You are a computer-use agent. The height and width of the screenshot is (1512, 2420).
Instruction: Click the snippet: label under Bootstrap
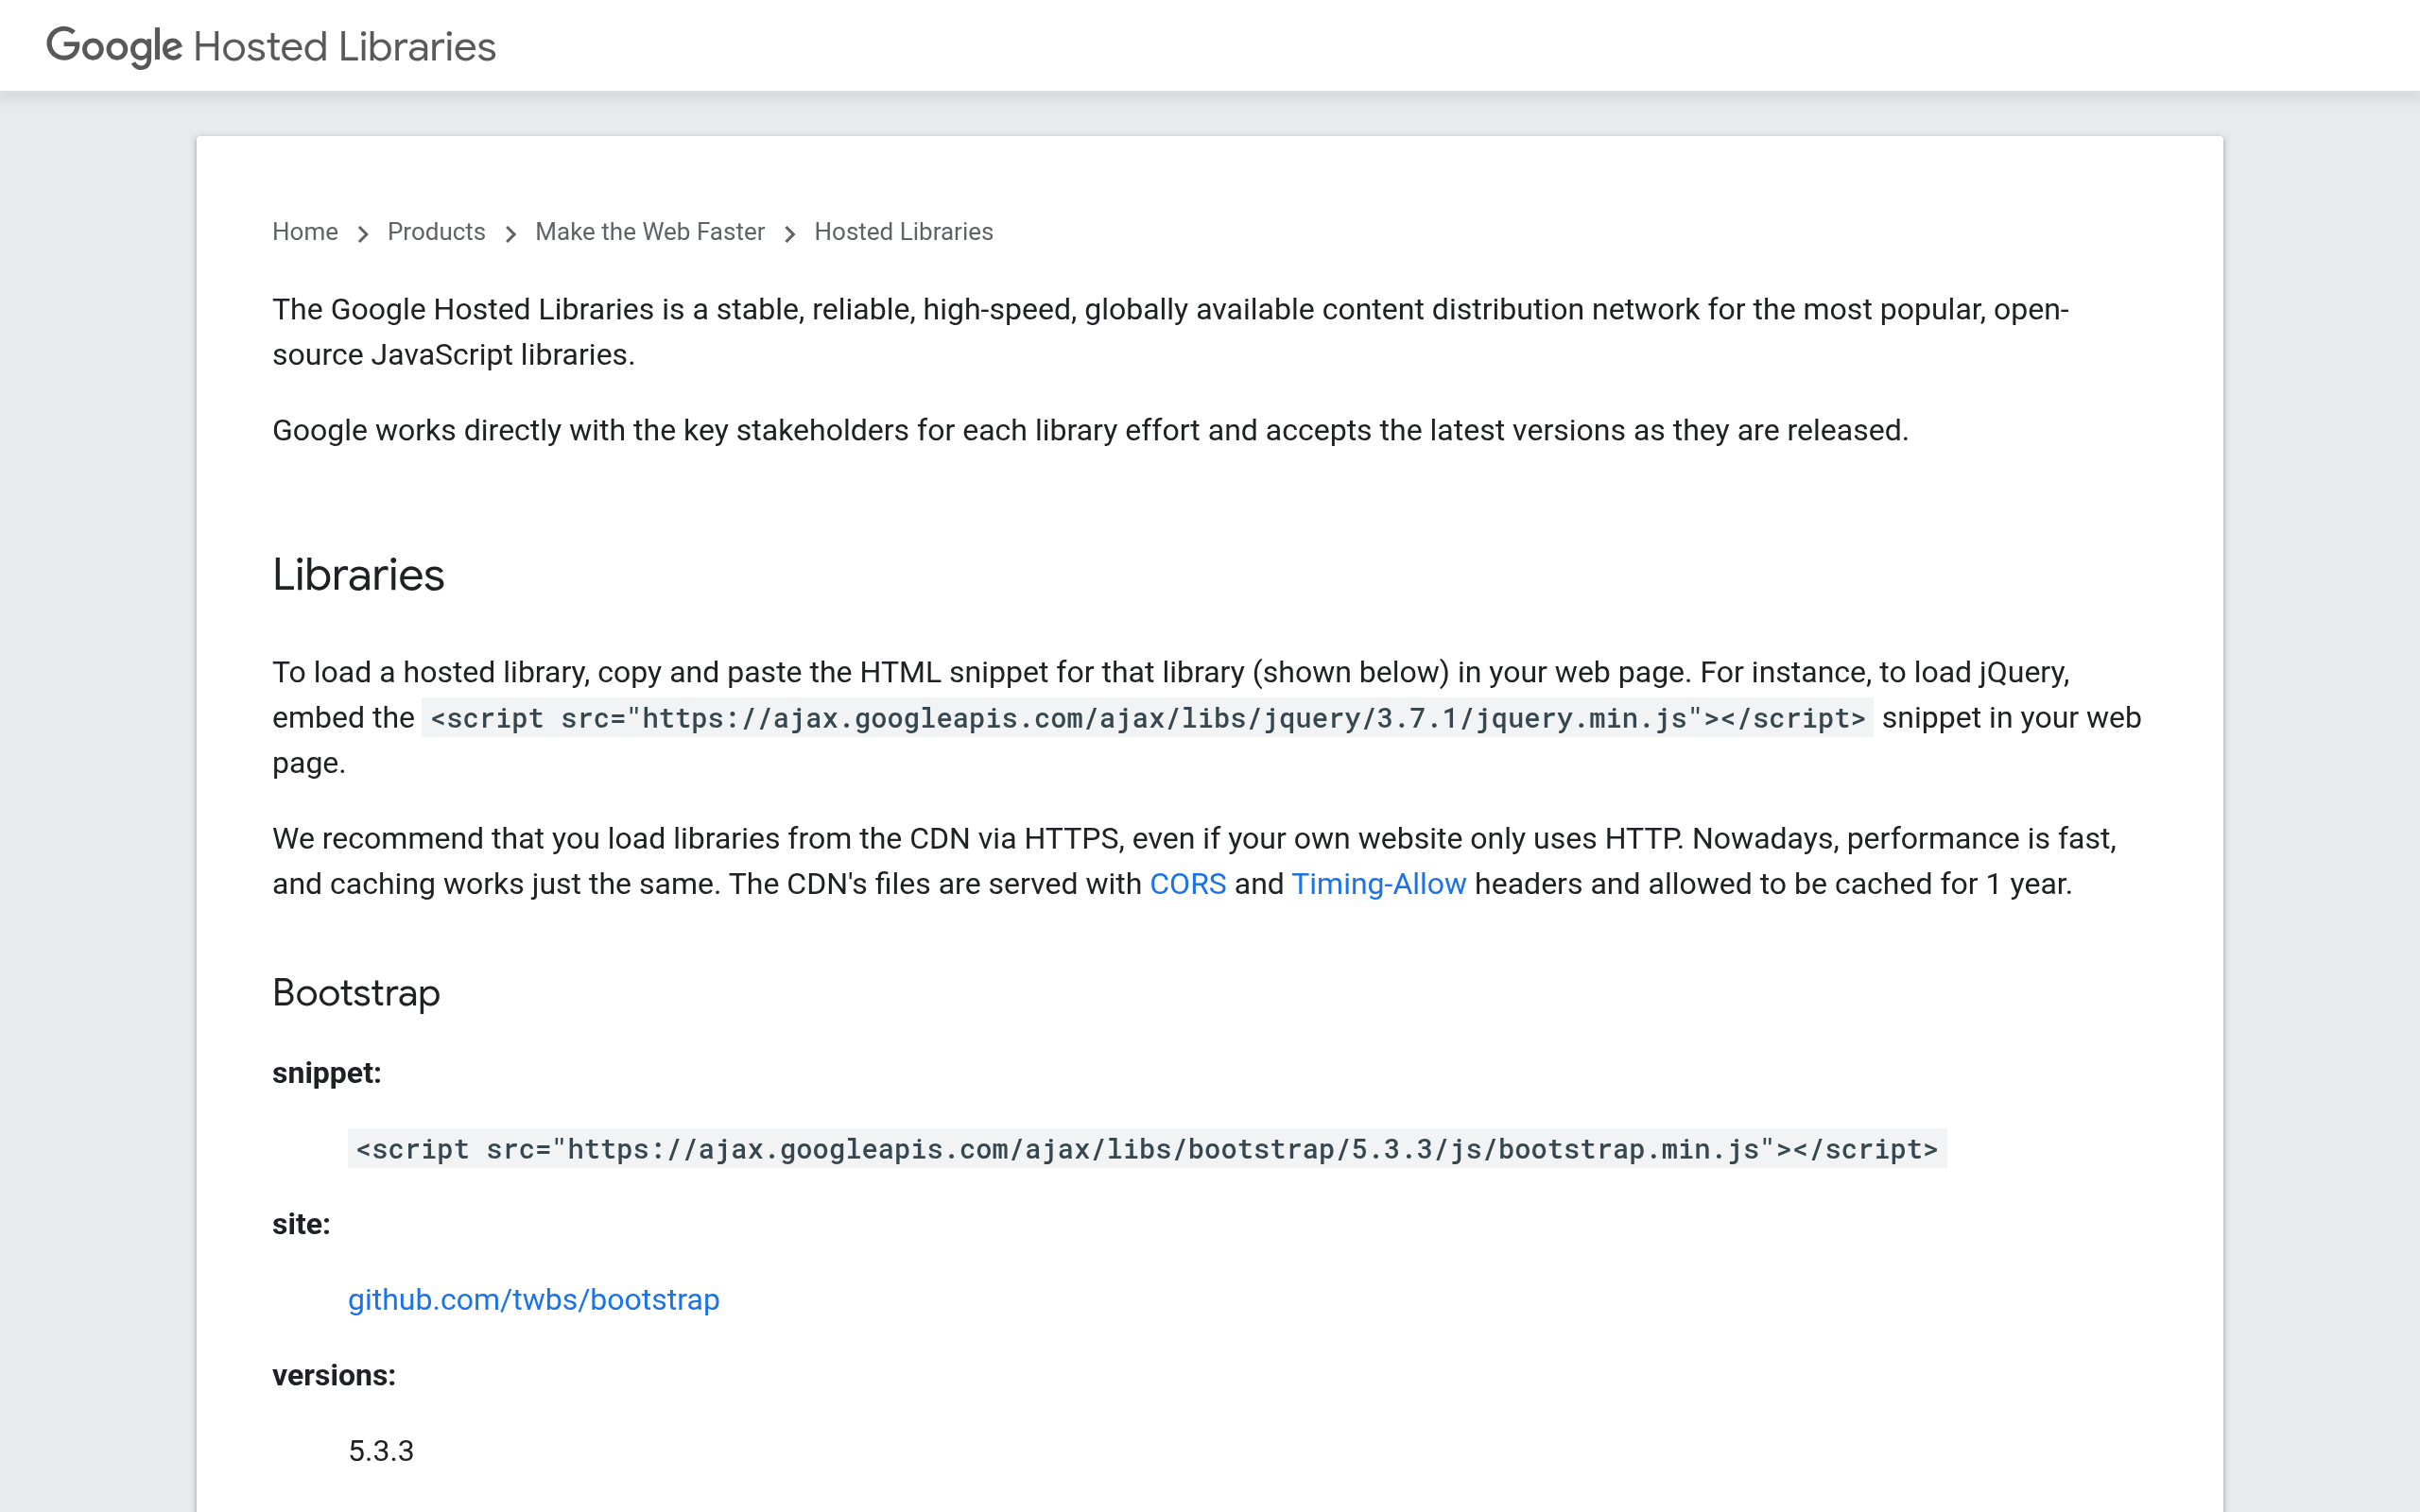coord(327,1073)
